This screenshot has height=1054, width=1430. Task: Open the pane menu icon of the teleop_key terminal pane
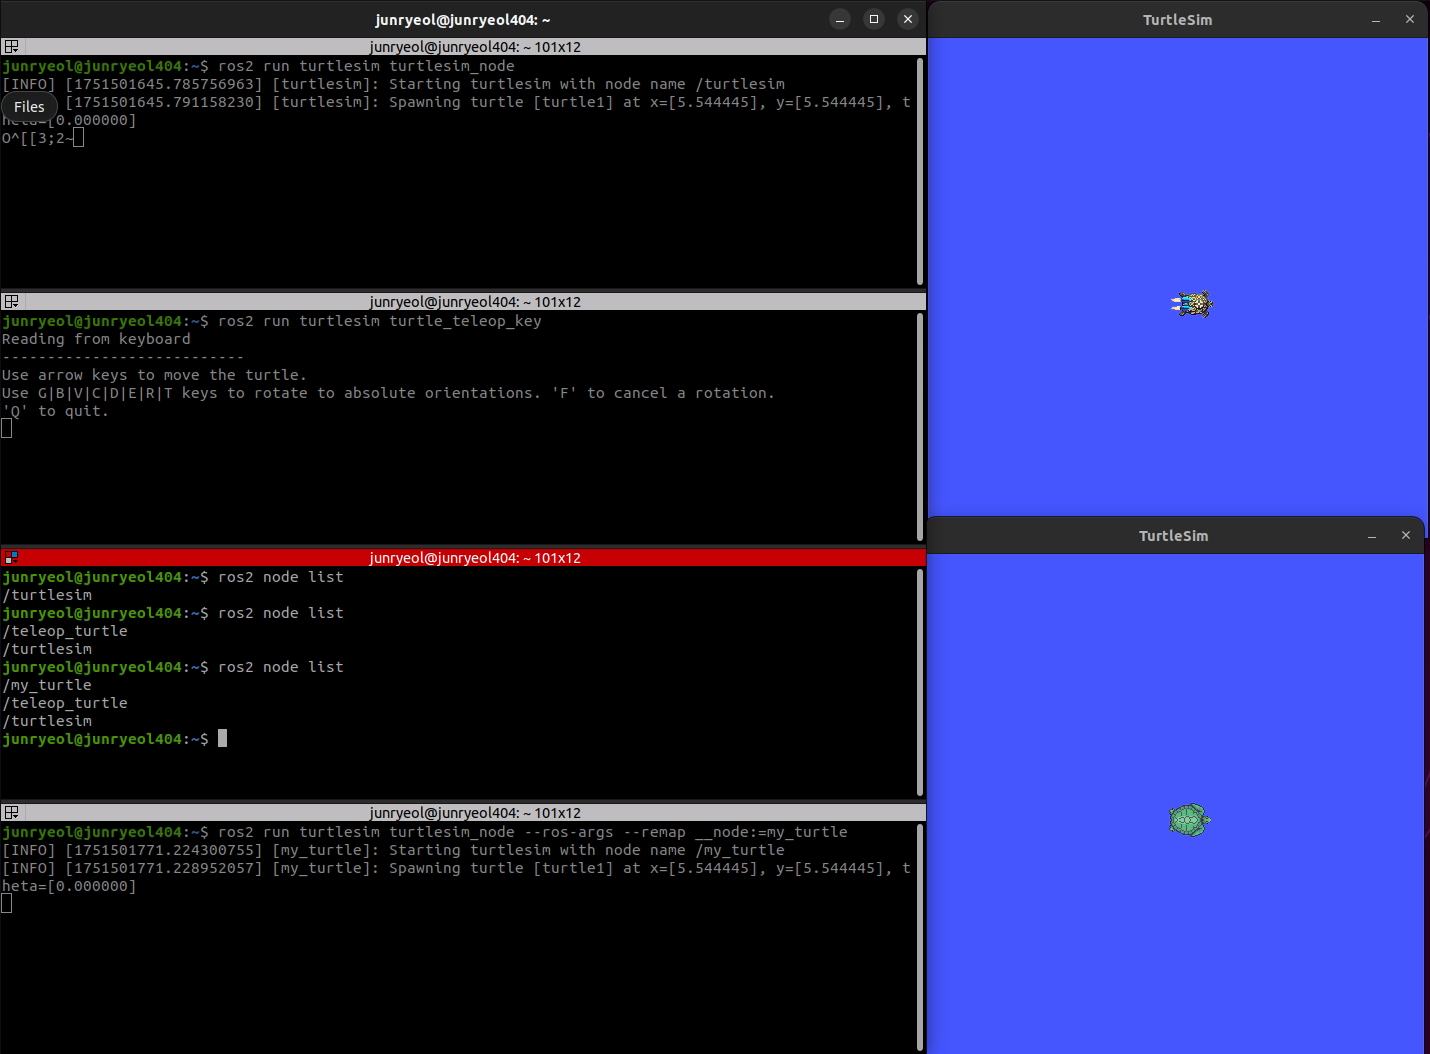[x=11, y=302]
